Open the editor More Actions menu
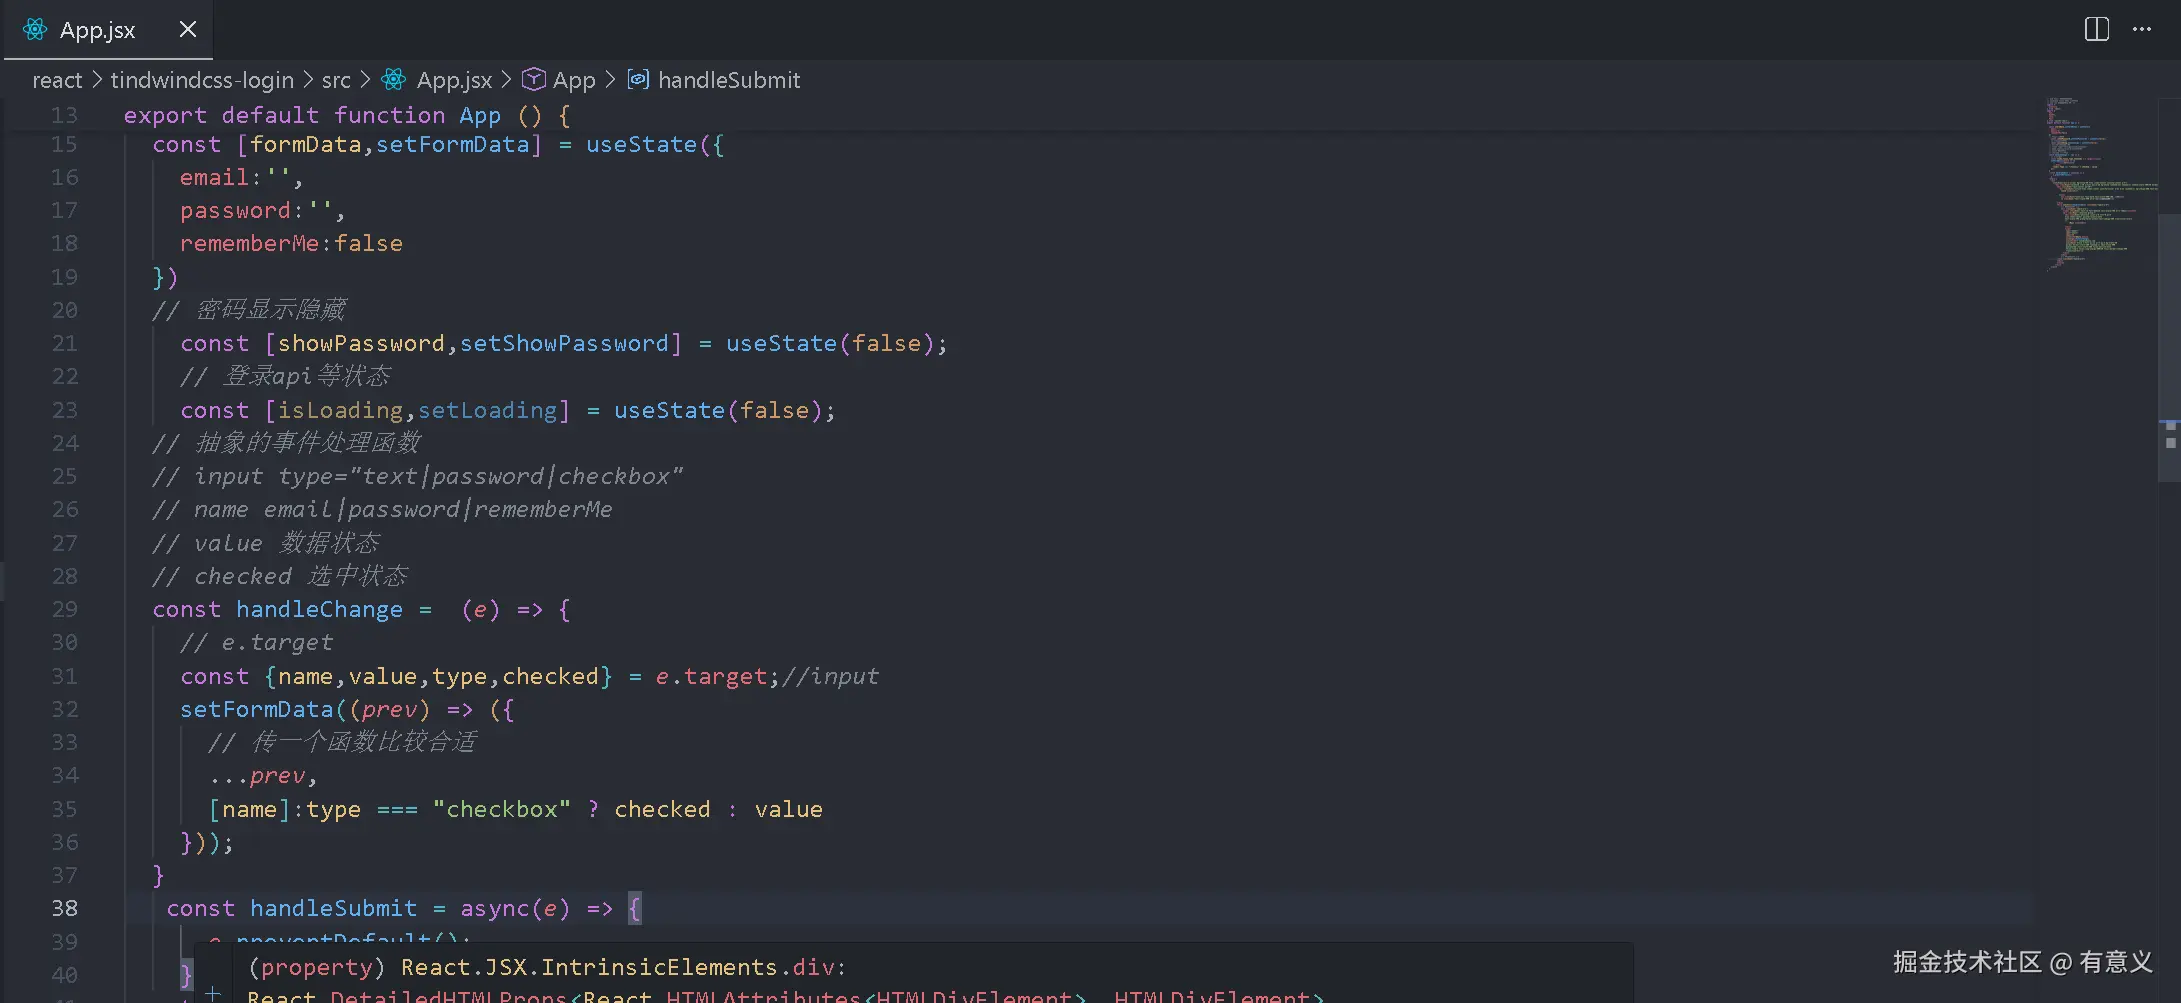 pyautogui.click(x=2141, y=30)
